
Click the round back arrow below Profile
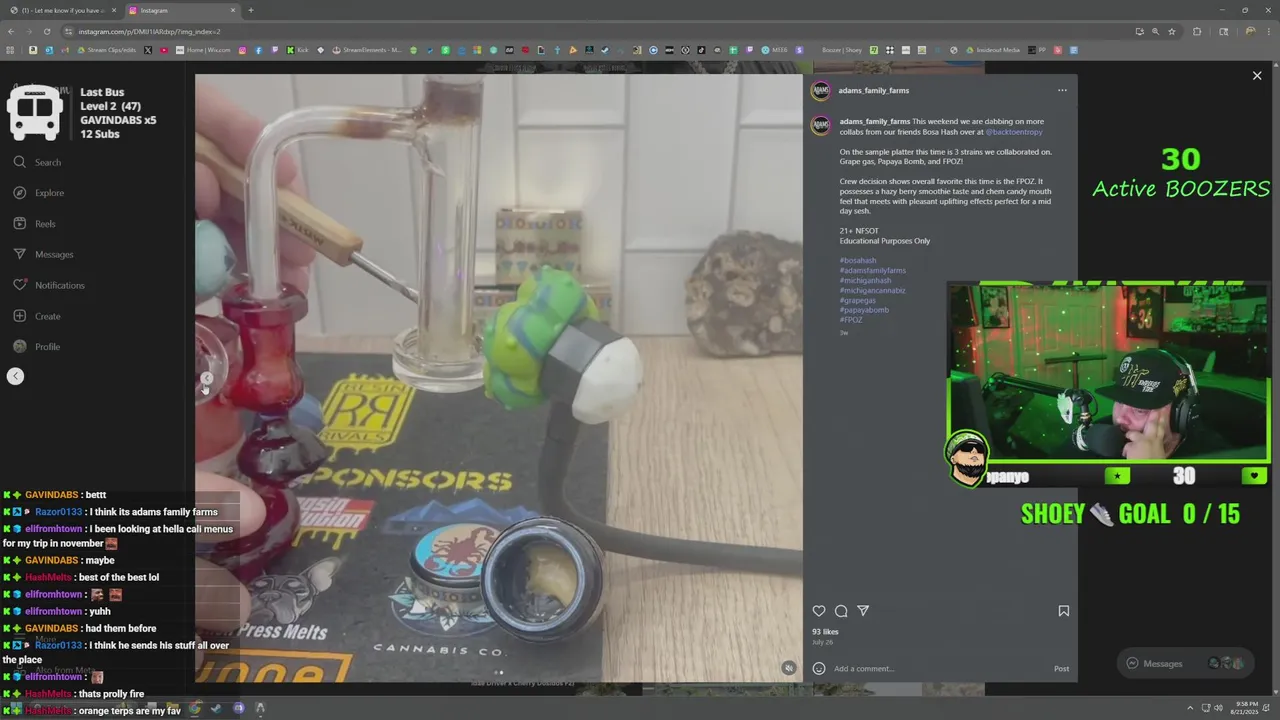[x=16, y=376]
